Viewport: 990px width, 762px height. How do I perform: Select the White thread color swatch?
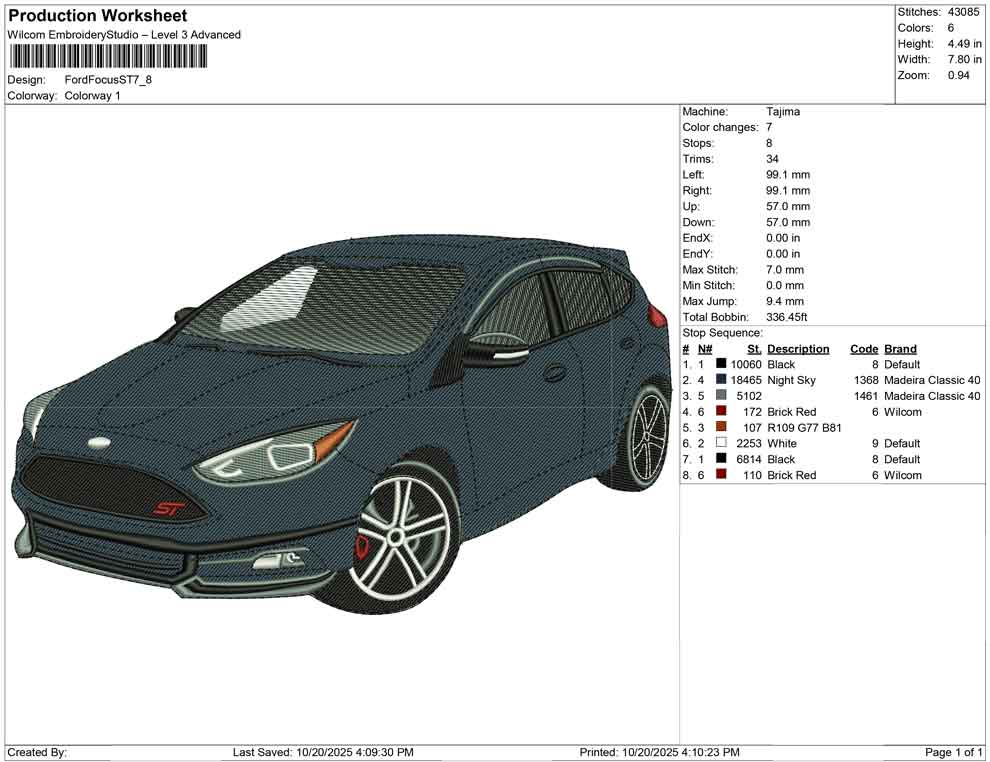721,443
